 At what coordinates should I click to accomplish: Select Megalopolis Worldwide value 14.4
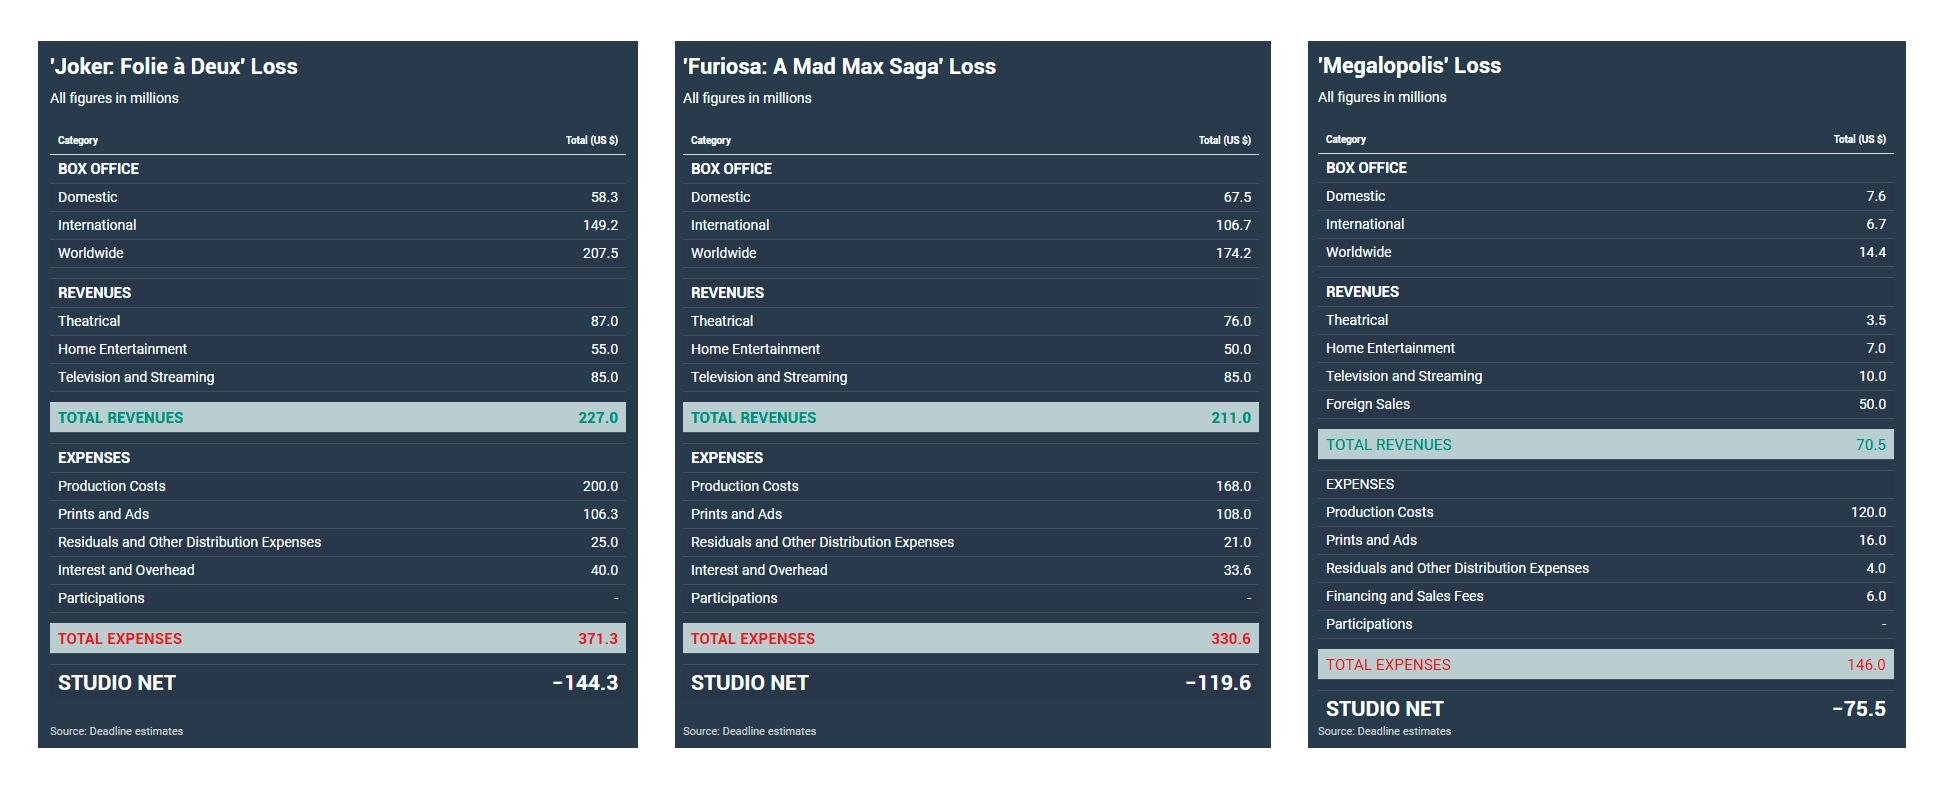(x=1872, y=252)
